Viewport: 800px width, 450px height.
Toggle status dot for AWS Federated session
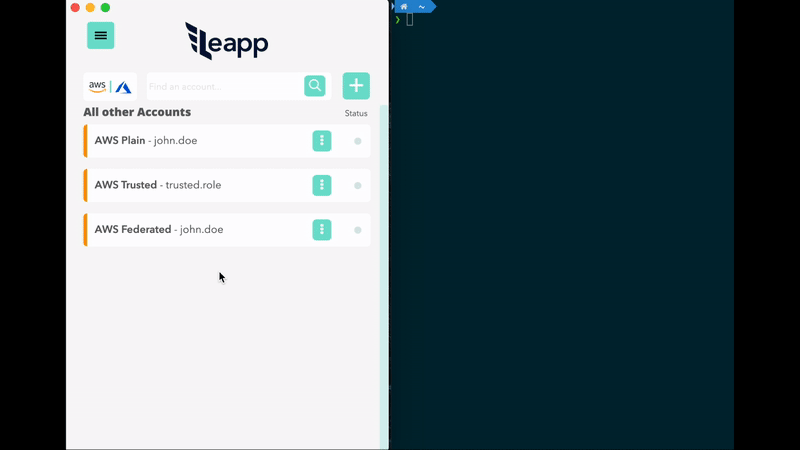[358, 230]
